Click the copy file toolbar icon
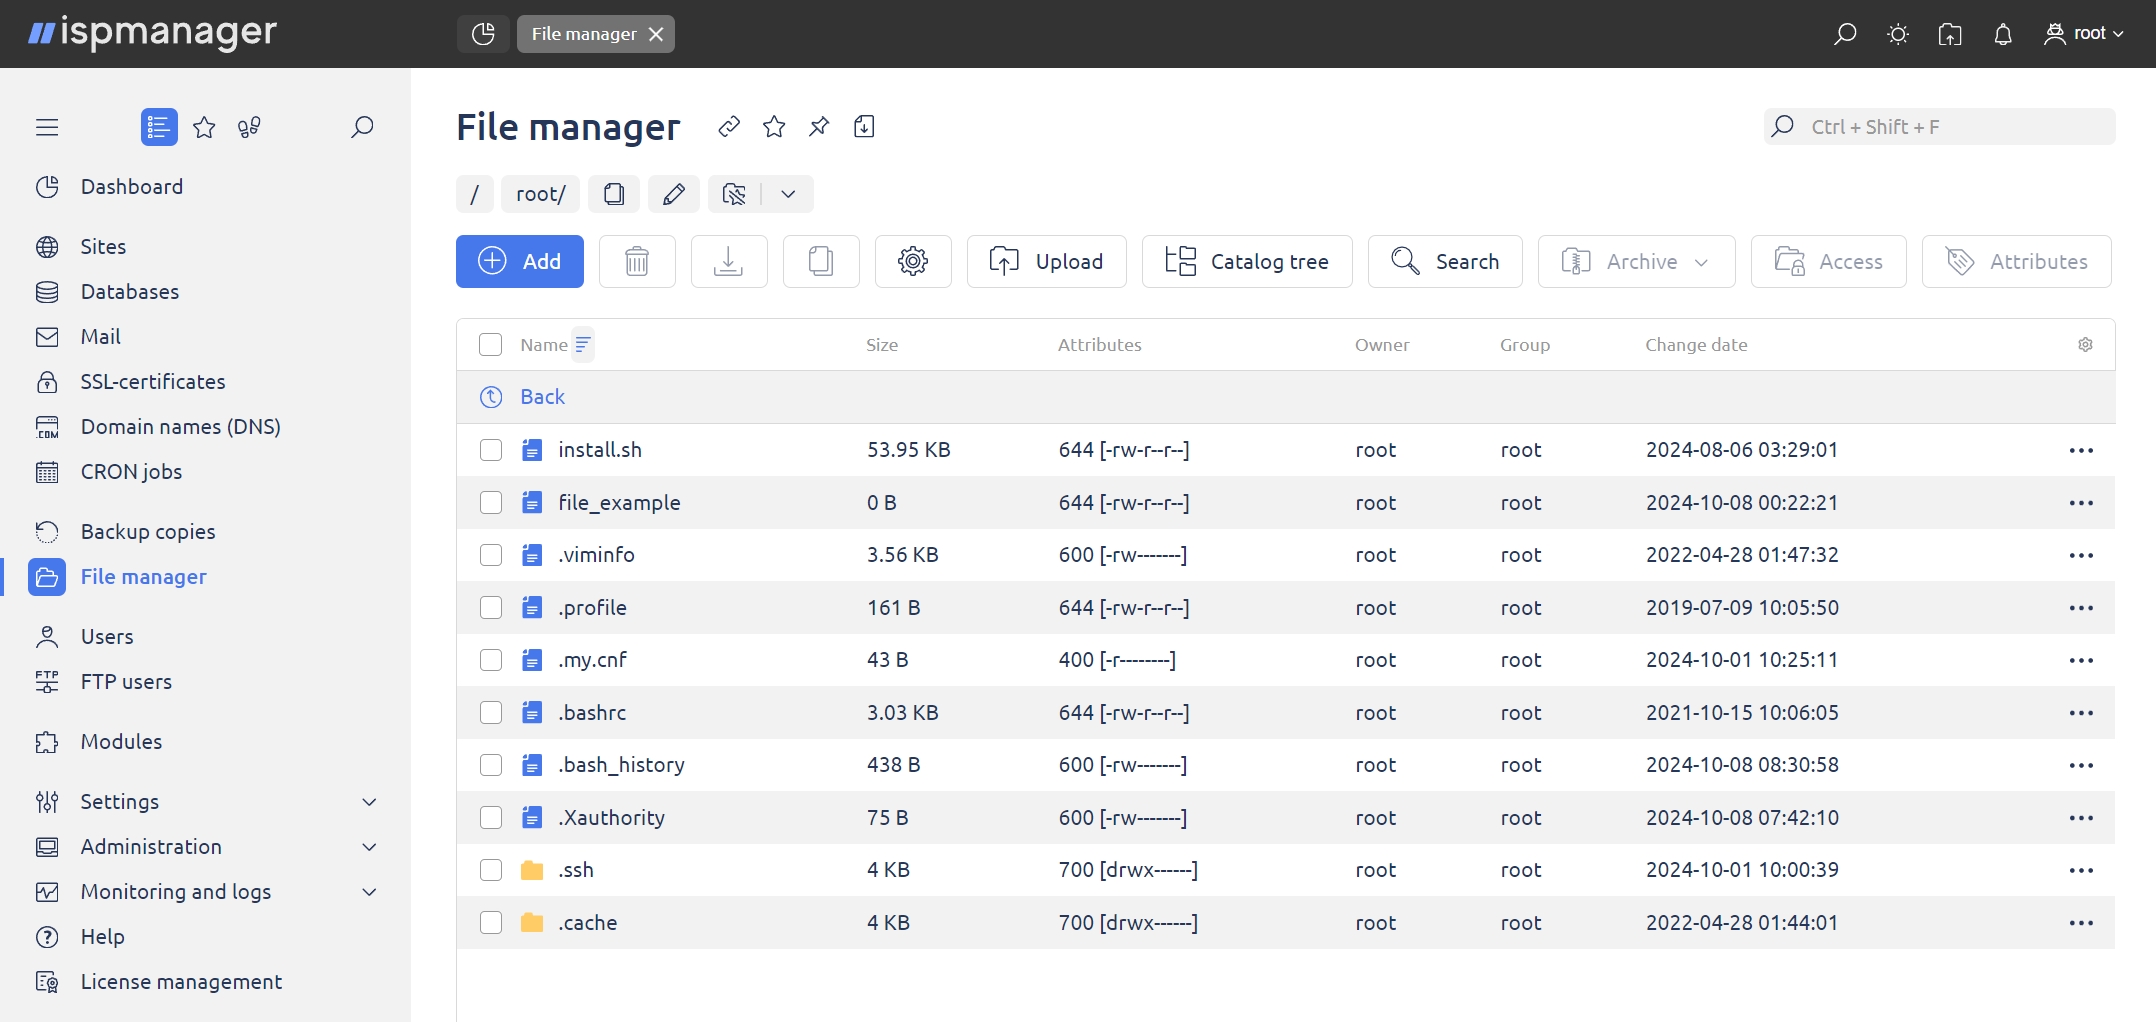The image size is (2156, 1022). (821, 262)
